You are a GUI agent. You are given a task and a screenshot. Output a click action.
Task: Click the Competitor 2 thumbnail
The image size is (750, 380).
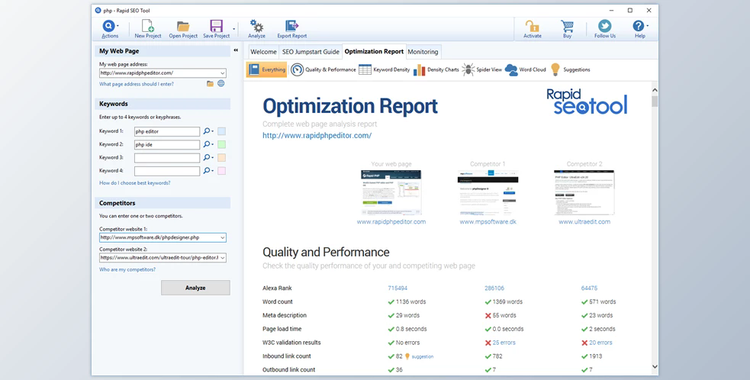pos(584,192)
